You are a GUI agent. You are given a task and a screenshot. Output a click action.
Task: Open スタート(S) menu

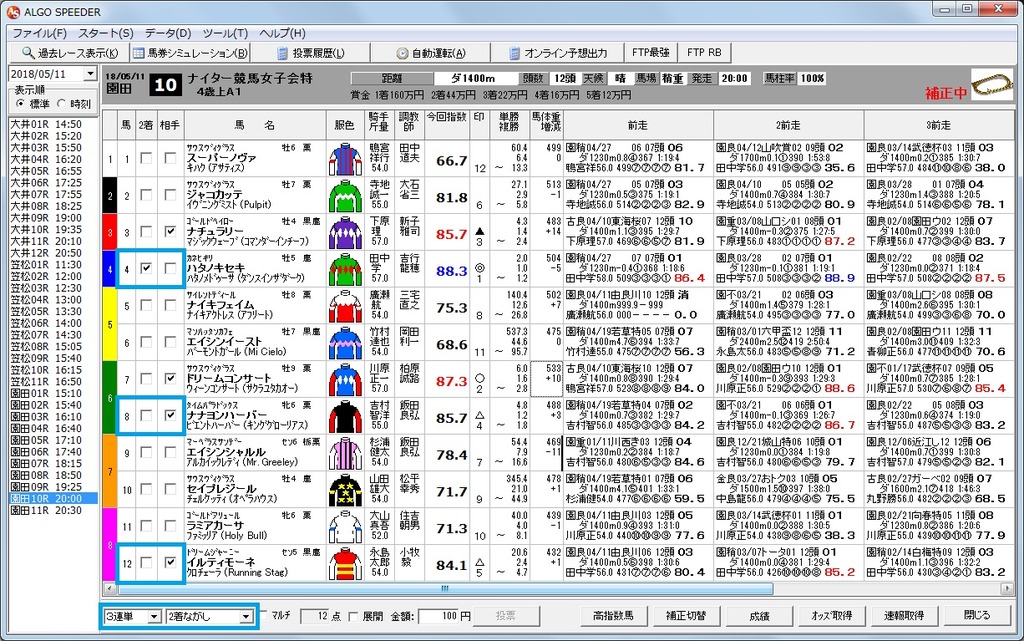106,33
